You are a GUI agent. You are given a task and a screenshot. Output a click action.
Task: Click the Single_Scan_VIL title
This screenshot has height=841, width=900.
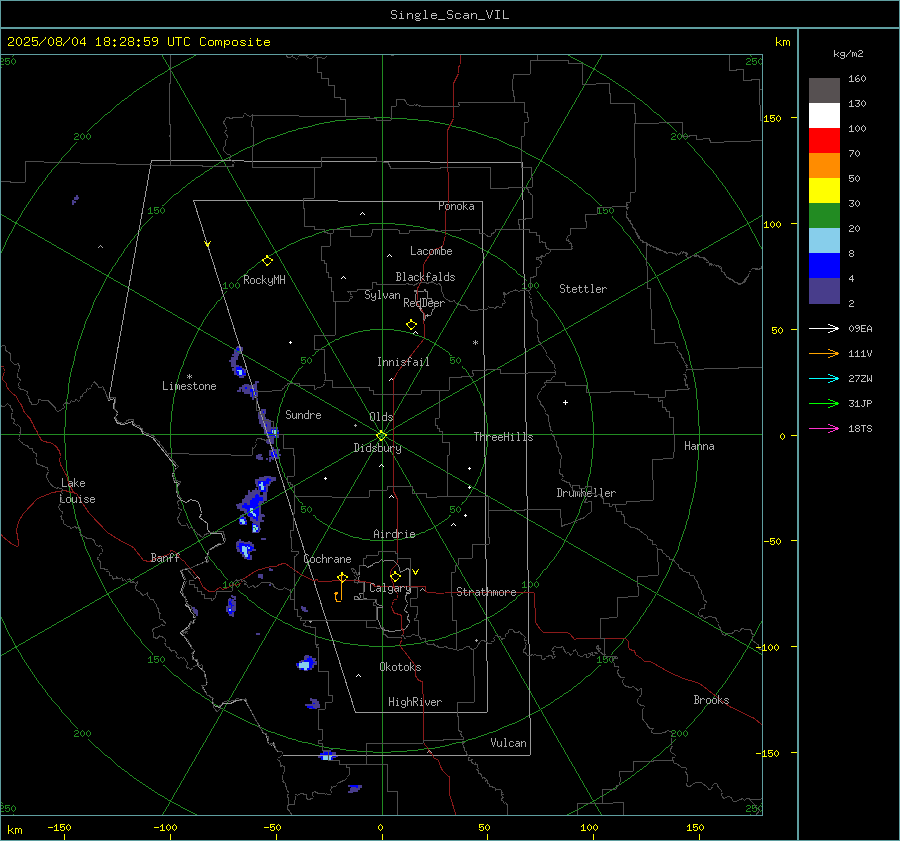pos(449,15)
